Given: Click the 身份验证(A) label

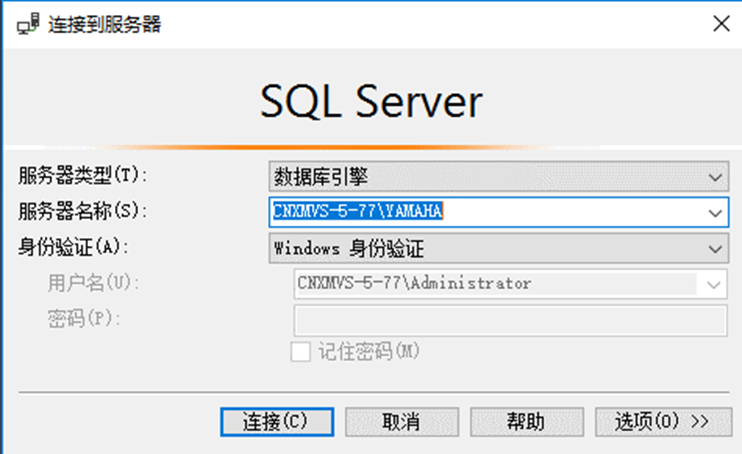Looking at the screenshot, I should pyautogui.click(x=76, y=246).
